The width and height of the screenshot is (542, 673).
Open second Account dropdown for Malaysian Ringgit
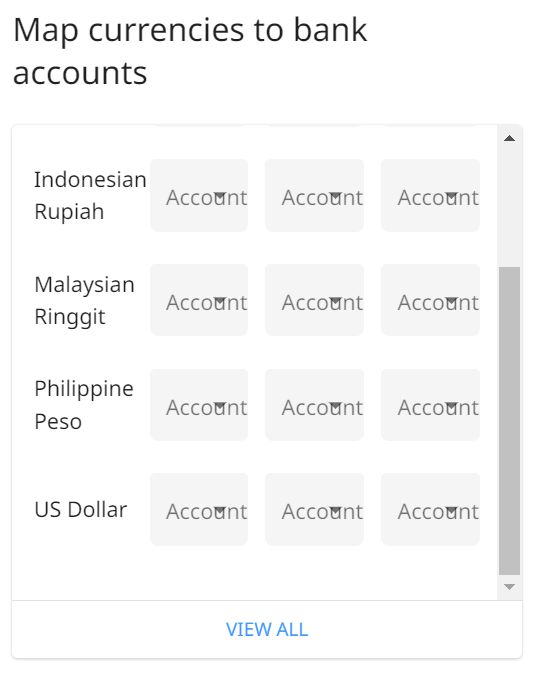[x=315, y=300]
